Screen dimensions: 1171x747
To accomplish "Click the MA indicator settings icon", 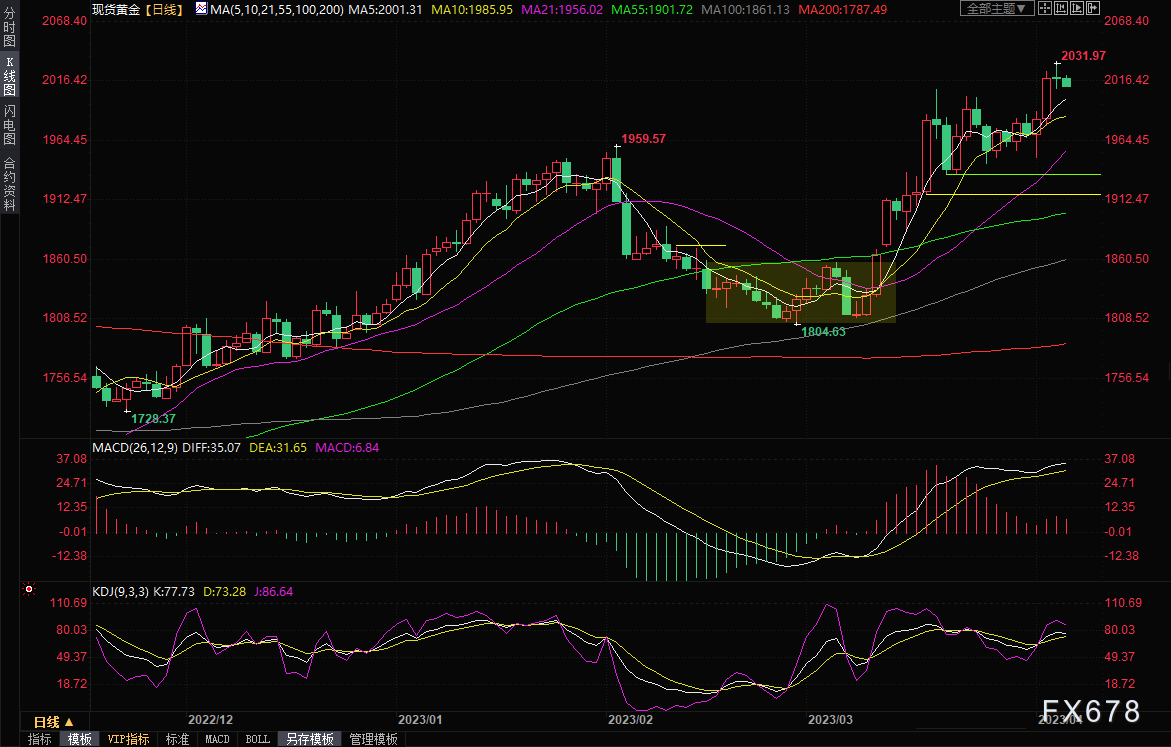I will [x=201, y=9].
